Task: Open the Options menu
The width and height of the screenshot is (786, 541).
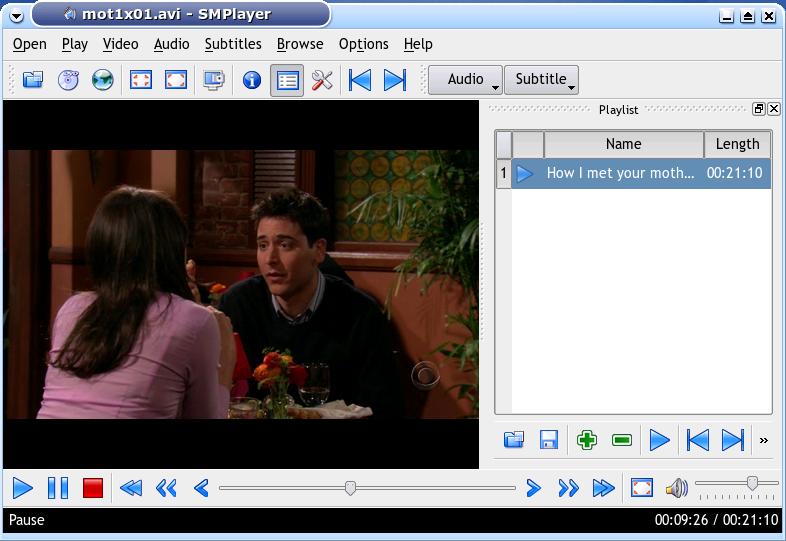Action: 363,44
